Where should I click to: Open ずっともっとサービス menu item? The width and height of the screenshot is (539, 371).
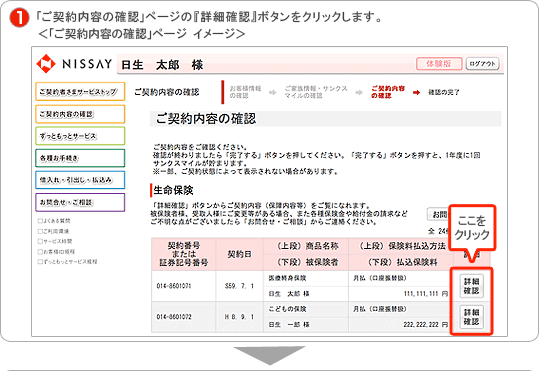coord(80,136)
